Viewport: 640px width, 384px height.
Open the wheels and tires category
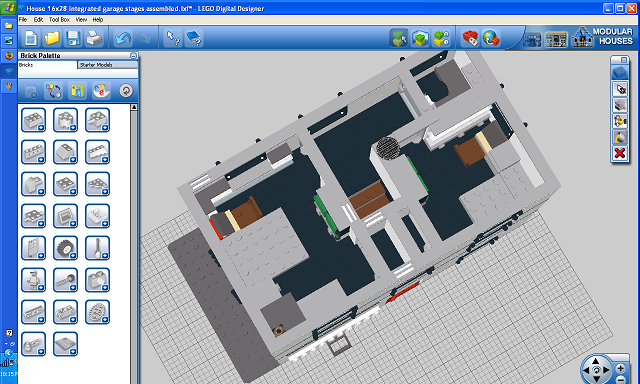click(65, 248)
